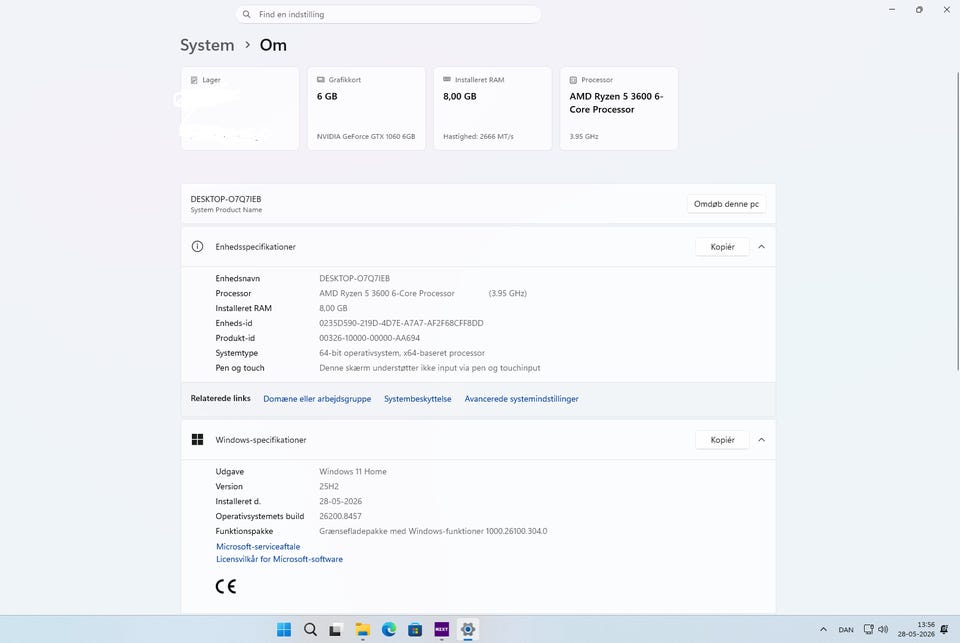This screenshot has height=643, width=960.
Task: Select the Settings gear on taskbar
Action: point(468,630)
